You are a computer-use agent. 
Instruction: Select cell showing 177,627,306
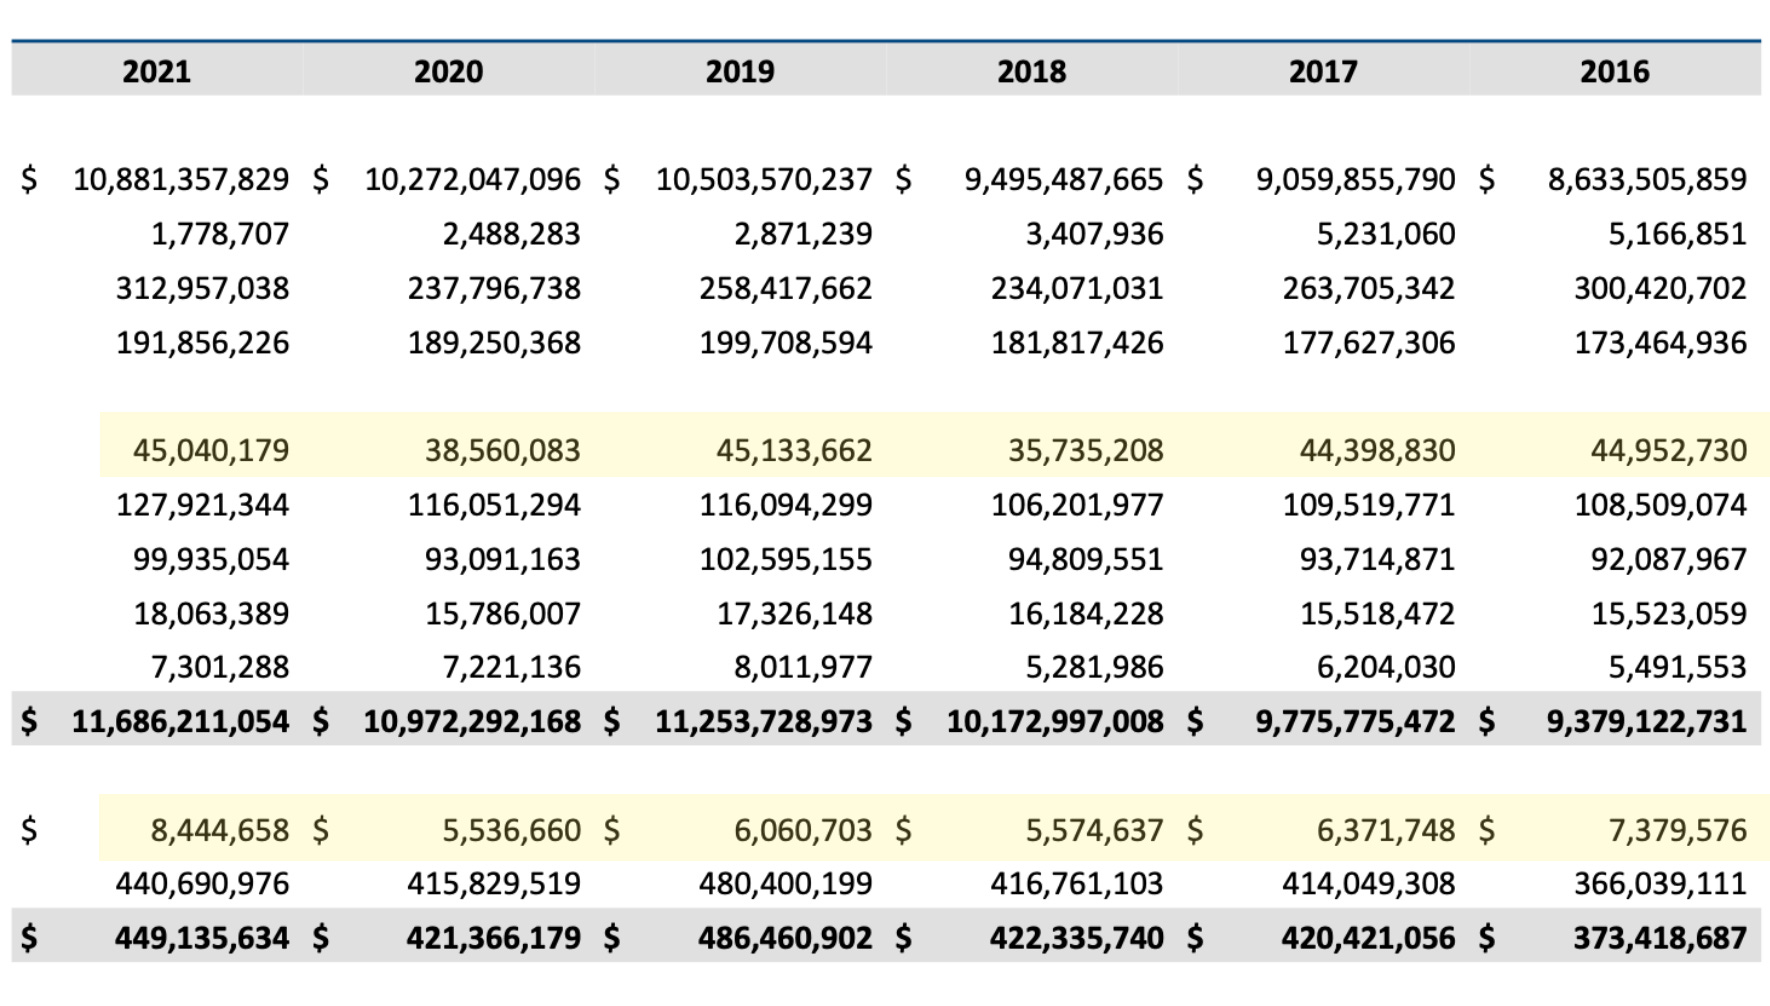1370,343
